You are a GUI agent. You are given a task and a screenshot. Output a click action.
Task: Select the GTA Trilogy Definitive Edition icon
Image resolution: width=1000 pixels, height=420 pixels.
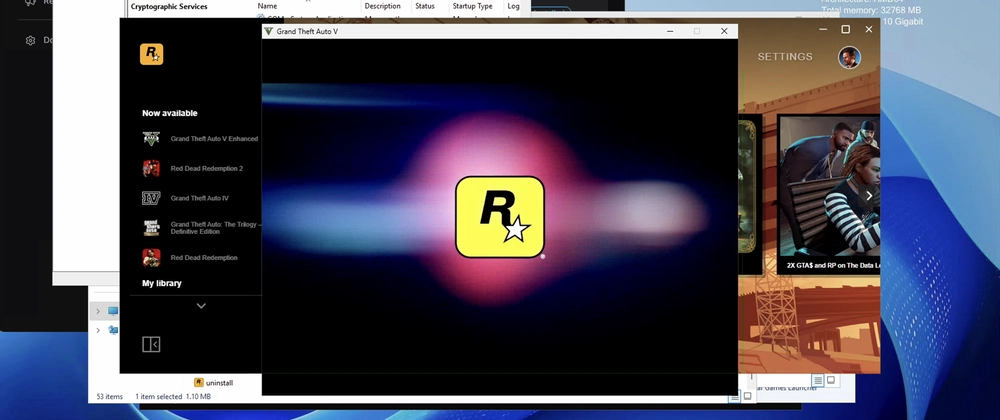click(151, 228)
